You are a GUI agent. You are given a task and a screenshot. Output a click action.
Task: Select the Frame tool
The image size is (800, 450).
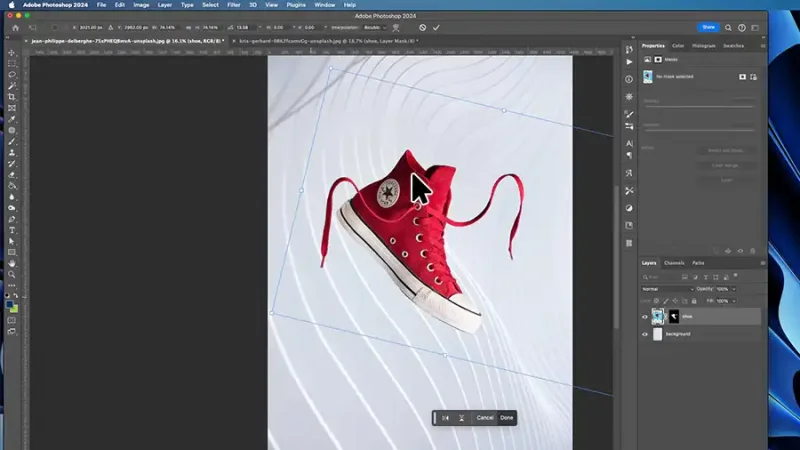click(x=12, y=108)
